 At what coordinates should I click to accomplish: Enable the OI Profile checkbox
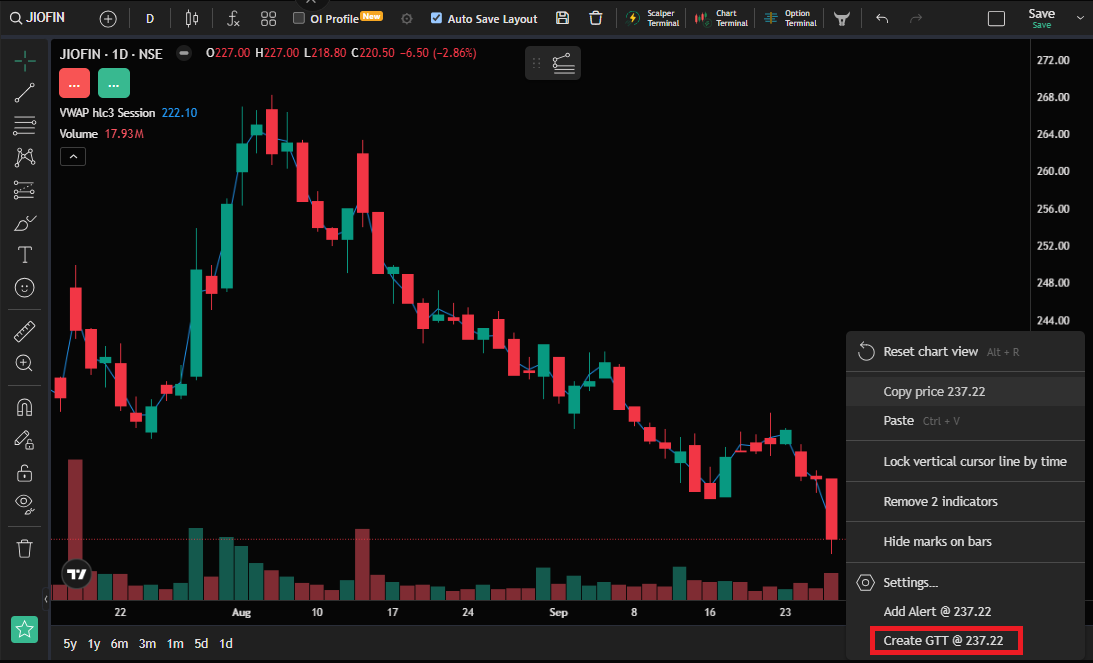(x=299, y=18)
